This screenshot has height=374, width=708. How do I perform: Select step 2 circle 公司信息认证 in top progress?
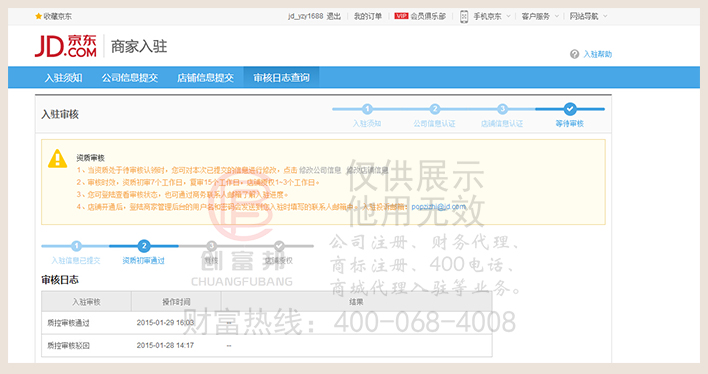click(434, 109)
